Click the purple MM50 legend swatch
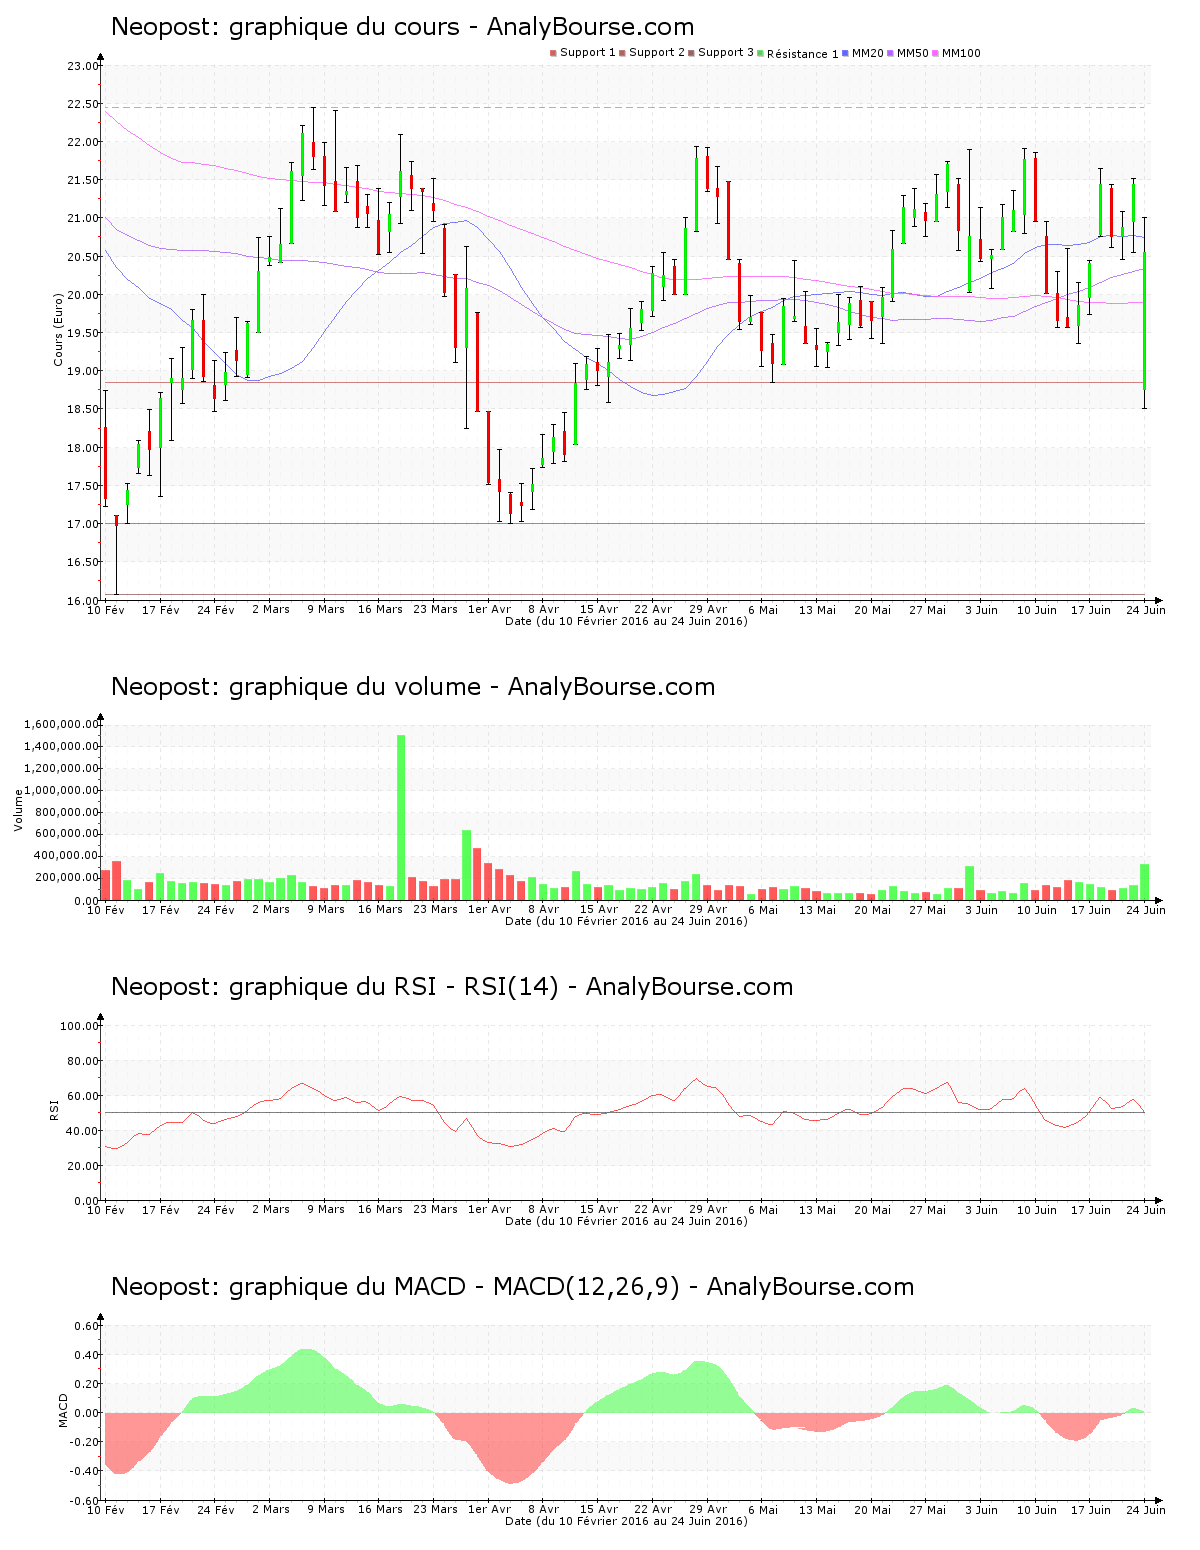1200x1550 pixels. pos(890,53)
